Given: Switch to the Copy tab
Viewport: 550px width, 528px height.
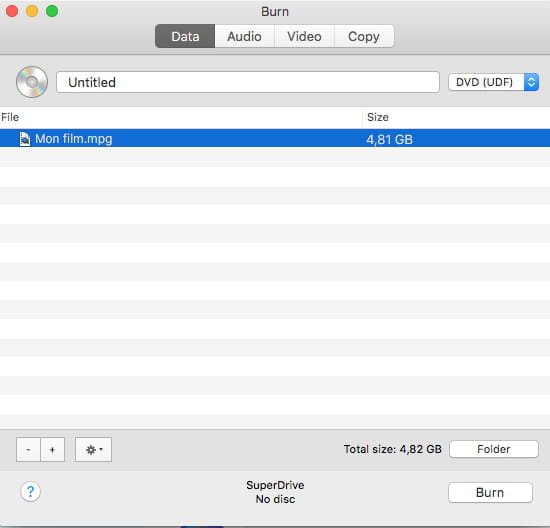Looking at the screenshot, I should tap(364, 36).
